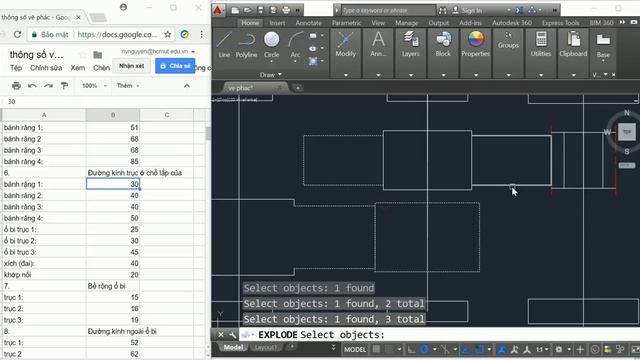Open the Layers panel
This screenshot has height=360, width=640.
[411, 45]
